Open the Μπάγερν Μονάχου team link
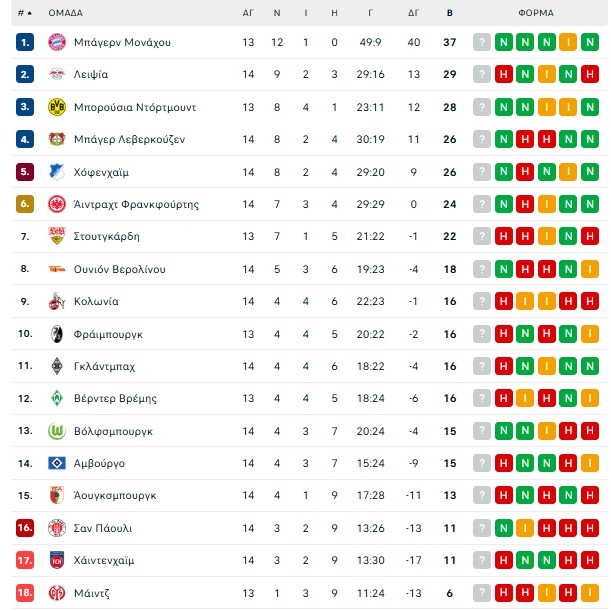This screenshot has width=611, height=611. (122, 42)
